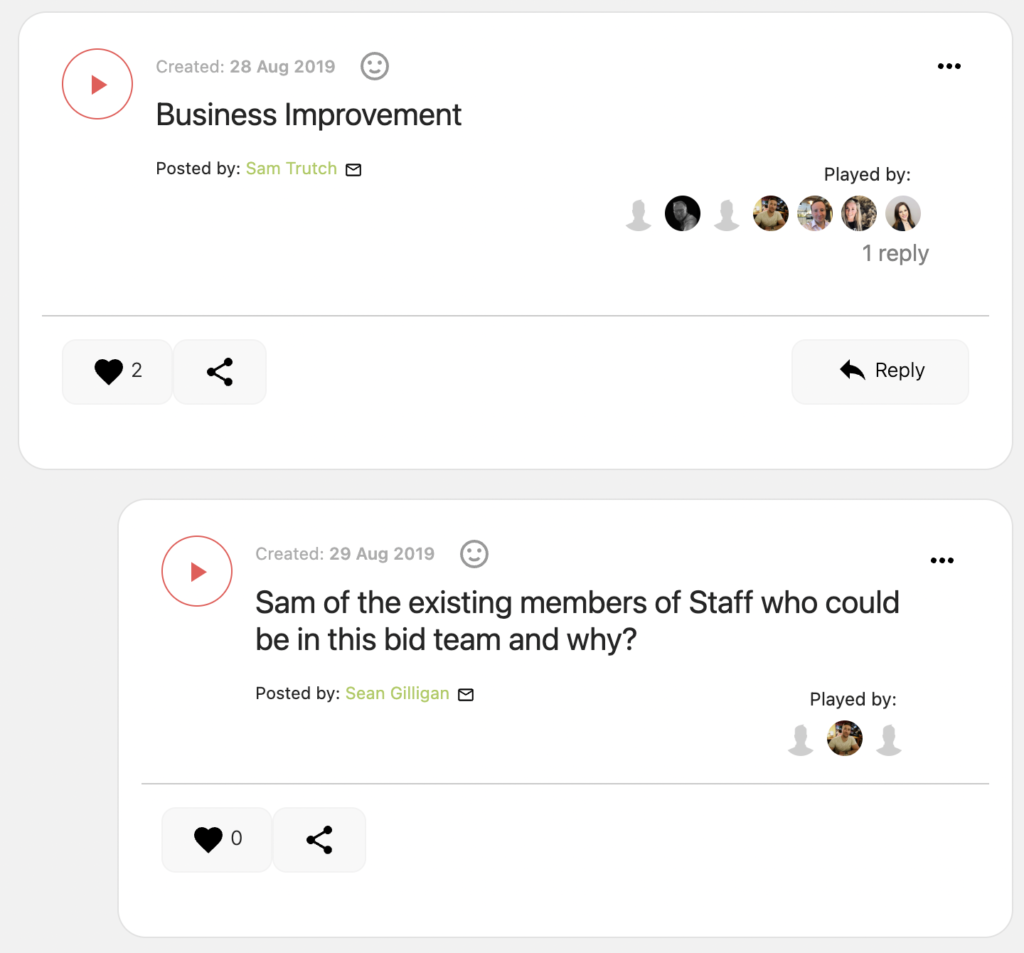Click the heart icon on Business Improvement
This screenshot has height=953, width=1024.
(x=109, y=371)
